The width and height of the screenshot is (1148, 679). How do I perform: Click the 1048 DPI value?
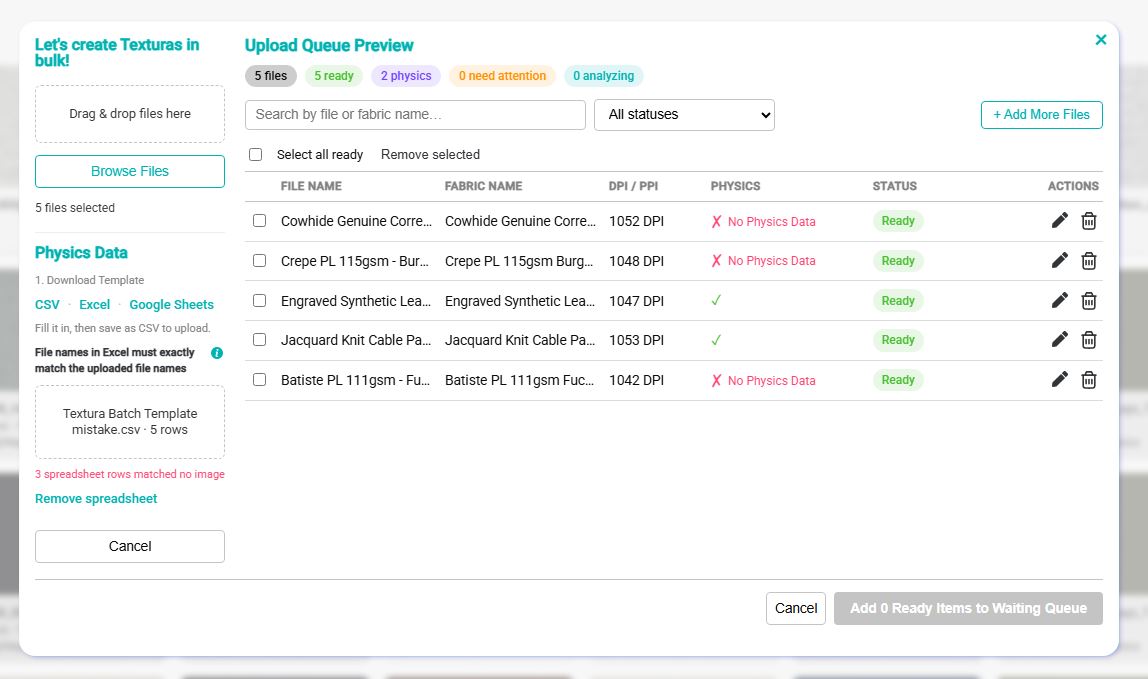pyautogui.click(x=636, y=261)
